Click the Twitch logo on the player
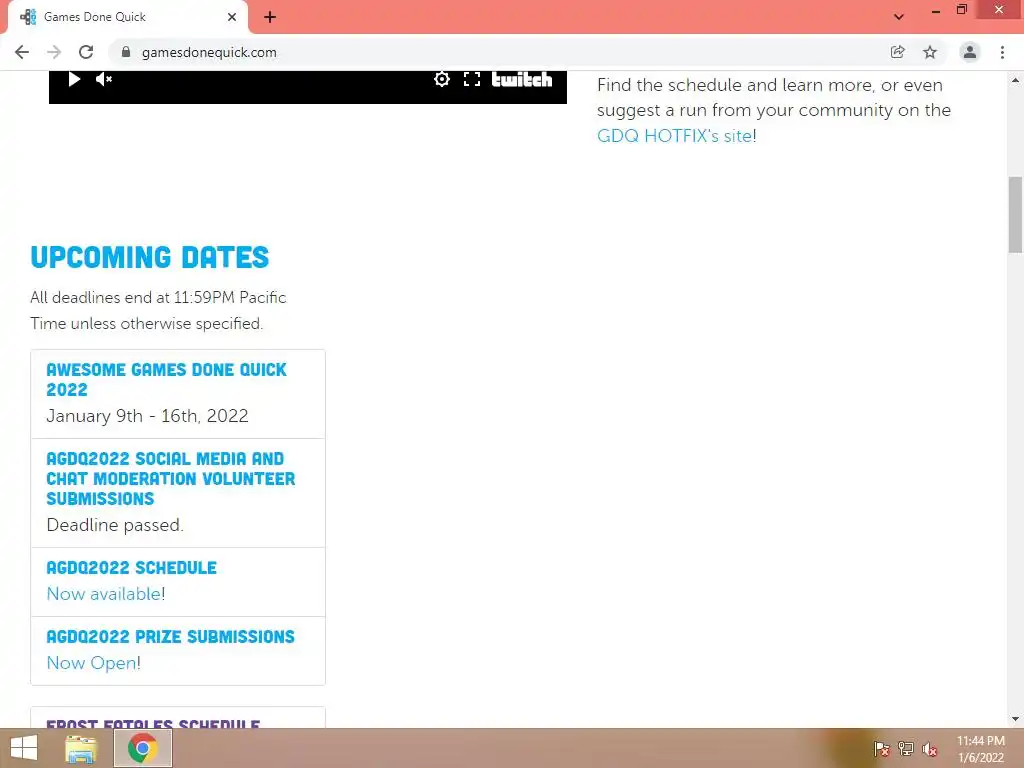Image resolution: width=1024 pixels, height=768 pixels. click(522, 79)
